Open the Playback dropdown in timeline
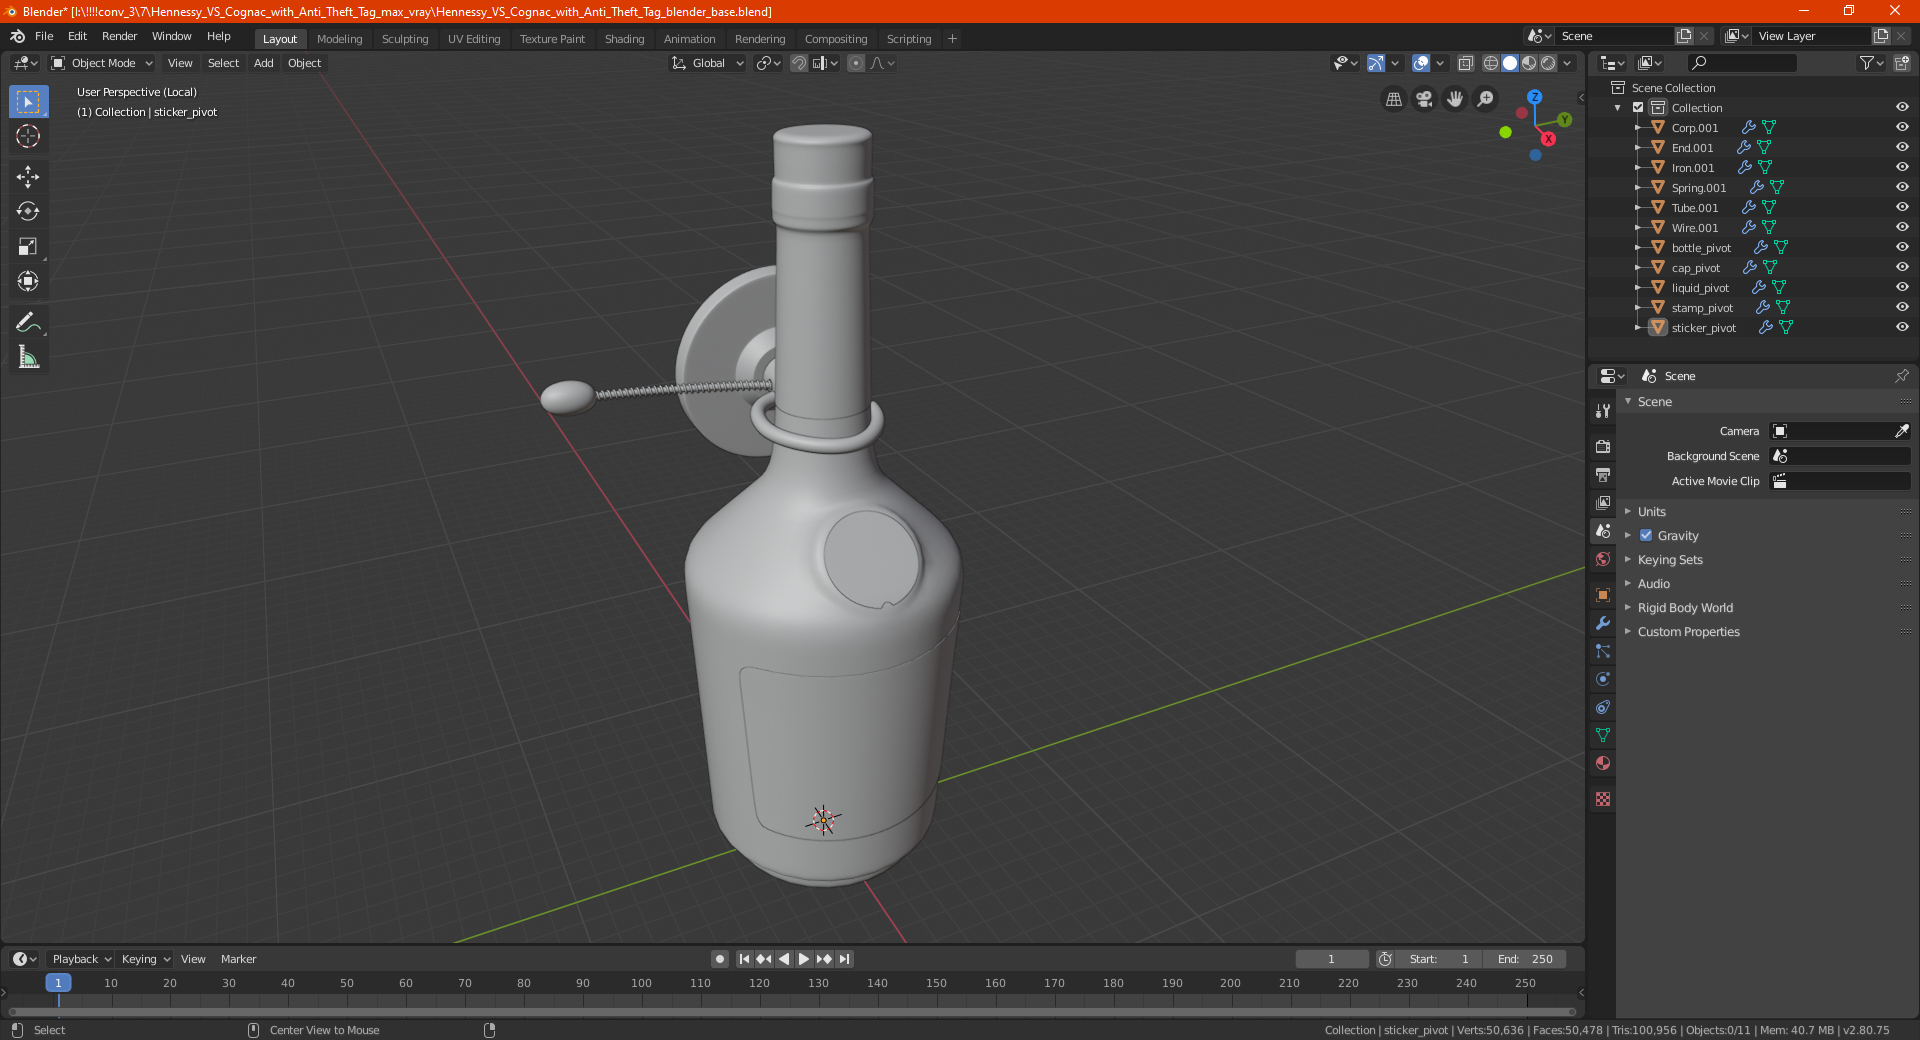Screen dimensions: 1920x1040 click(x=81, y=959)
